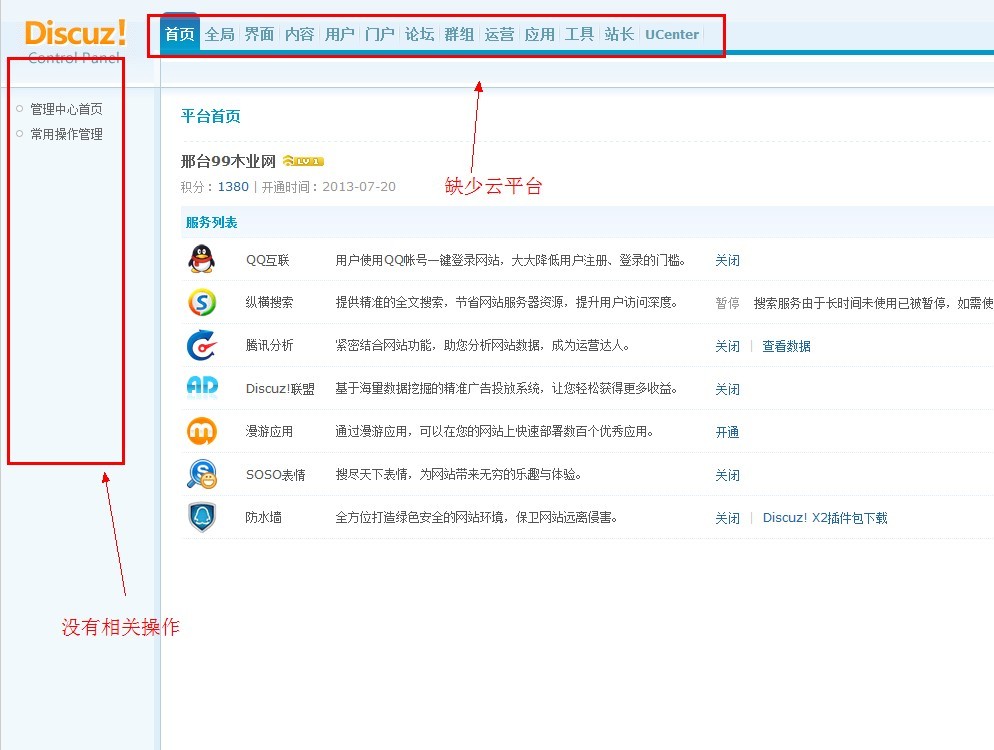The height and width of the screenshot is (750, 994).
Task: Open the 运营 tab
Action: (500, 34)
